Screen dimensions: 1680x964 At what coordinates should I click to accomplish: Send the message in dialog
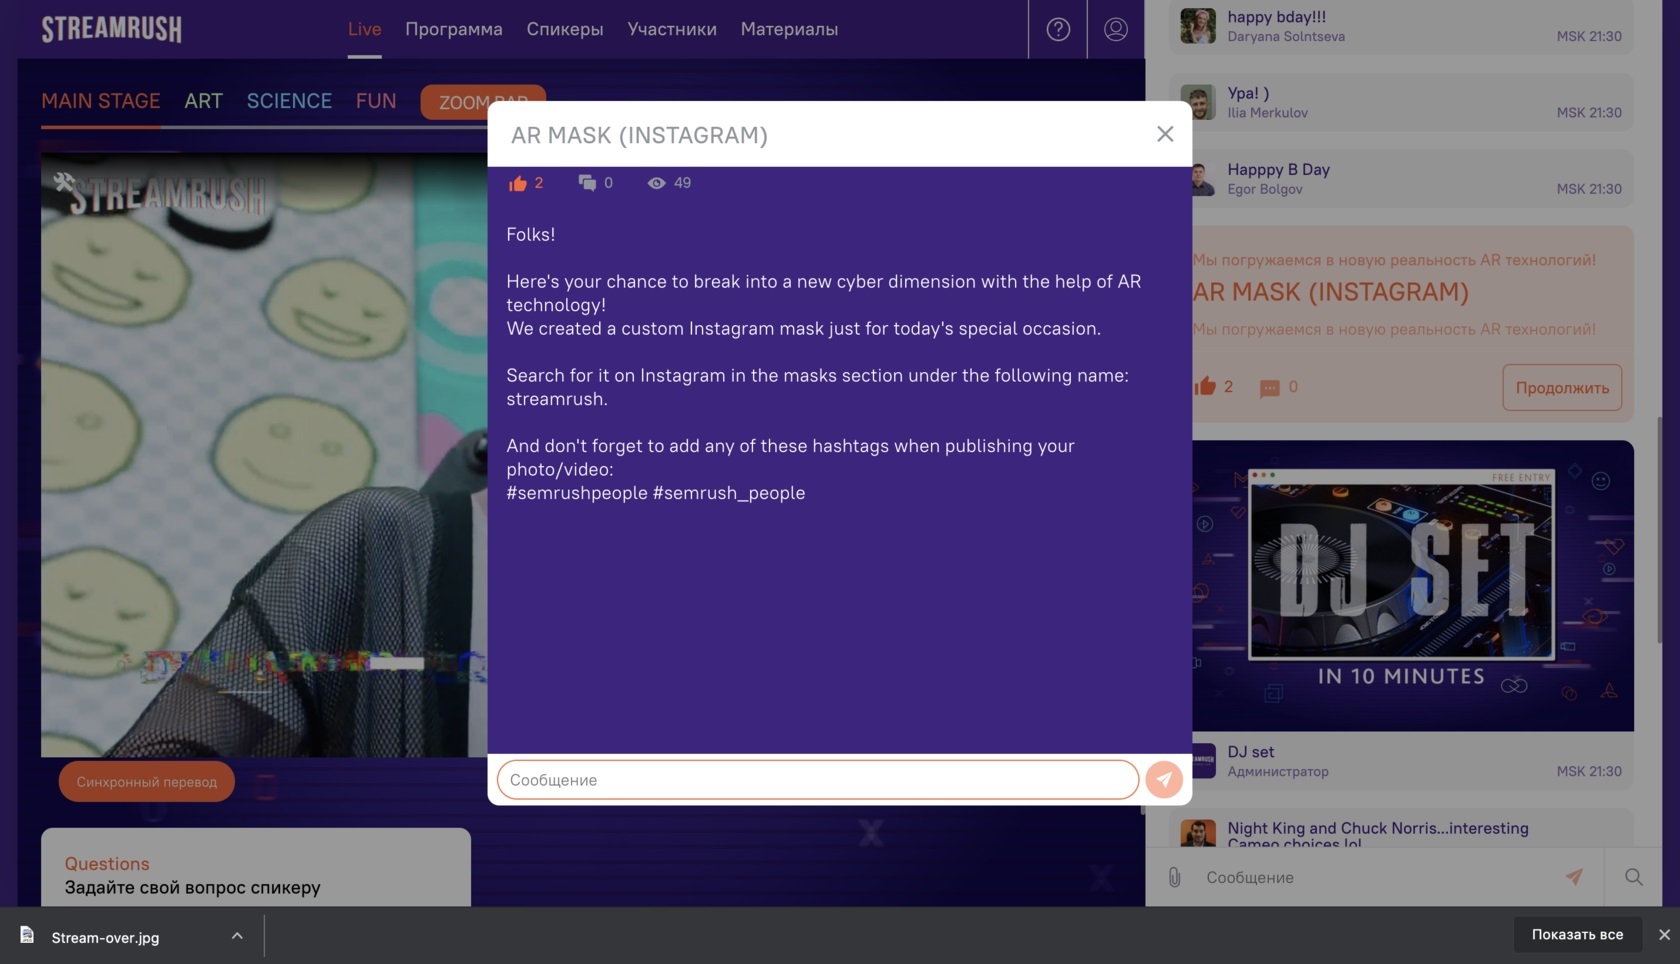[1164, 780]
